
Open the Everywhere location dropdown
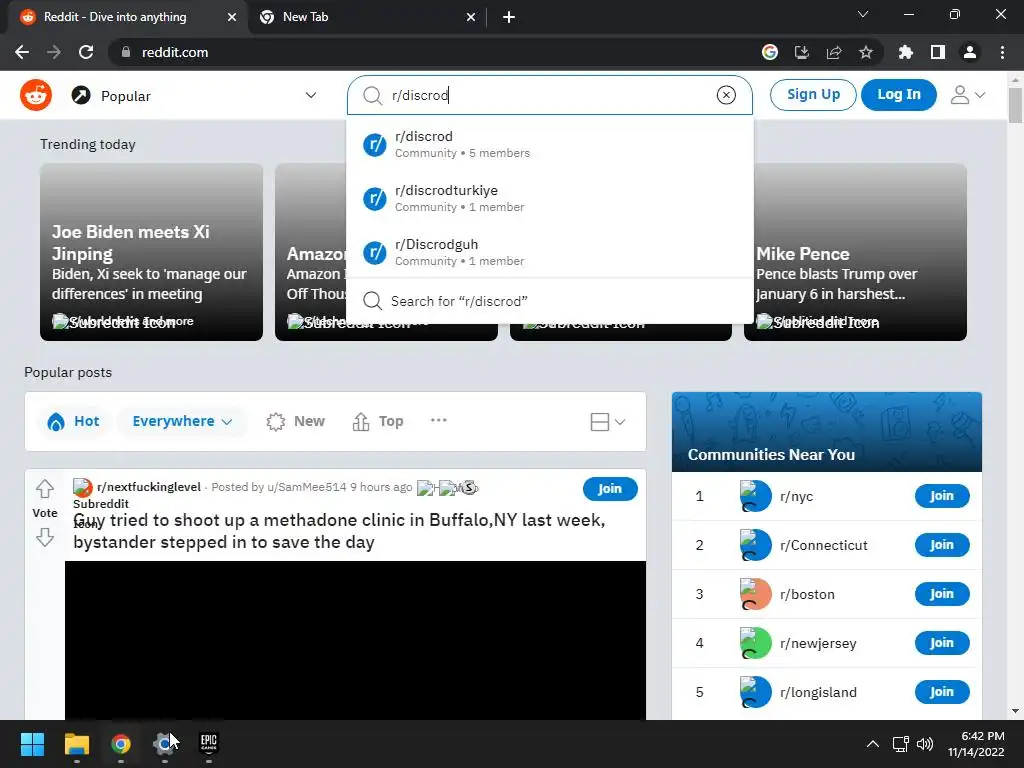[182, 421]
